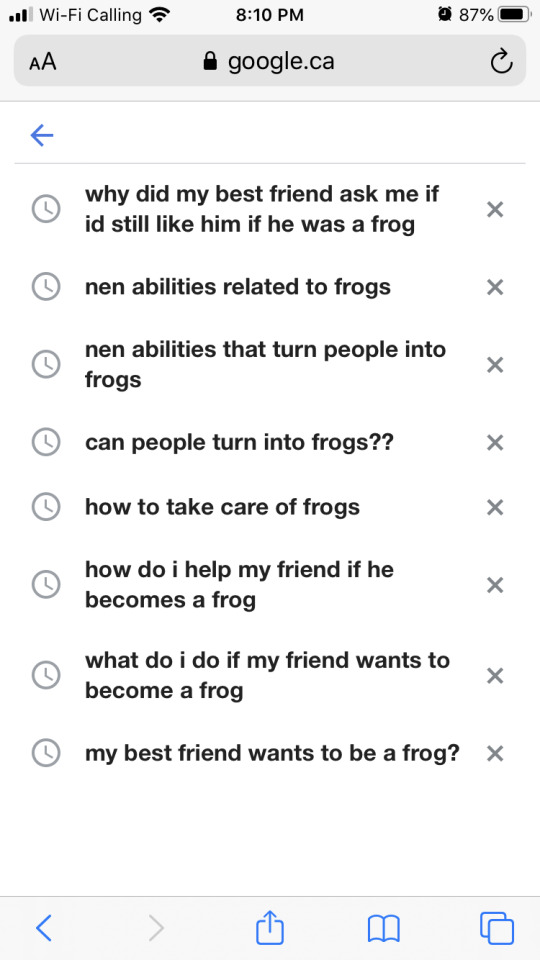Open the Safari bookmarks book icon
Viewport: 540px width, 960px height.
point(383,929)
